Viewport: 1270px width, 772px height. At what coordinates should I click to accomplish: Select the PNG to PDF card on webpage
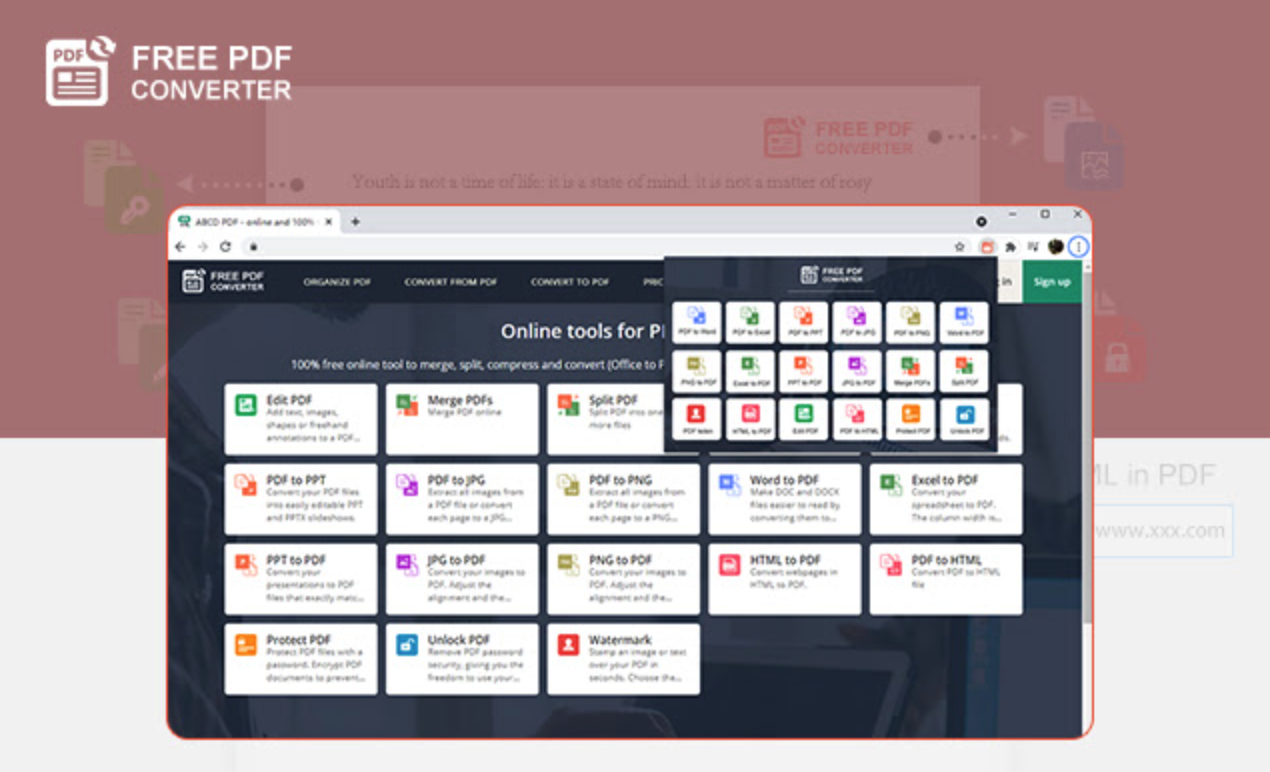pyautogui.click(x=623, y=579)
